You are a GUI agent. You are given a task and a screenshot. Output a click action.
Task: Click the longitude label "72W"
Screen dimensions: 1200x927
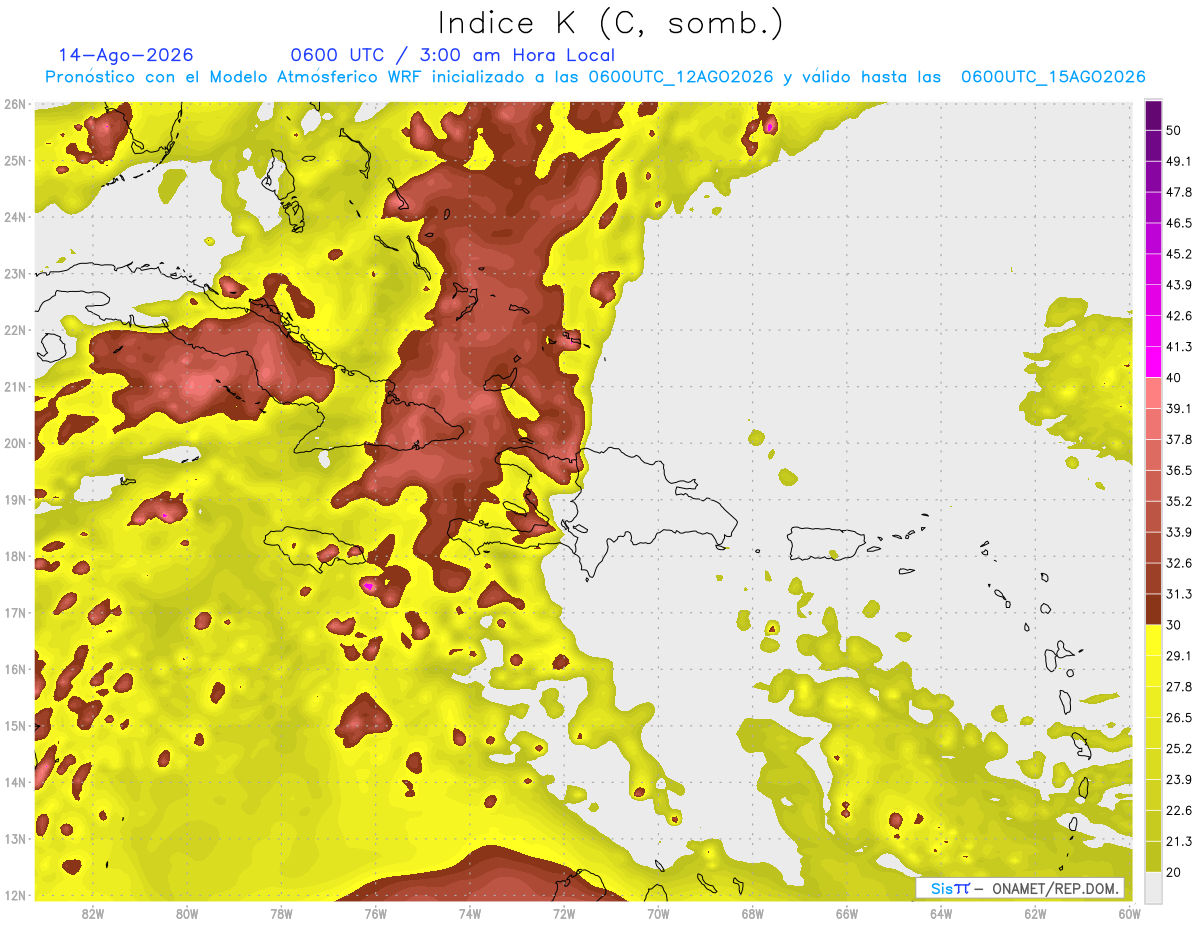[564, 913]
